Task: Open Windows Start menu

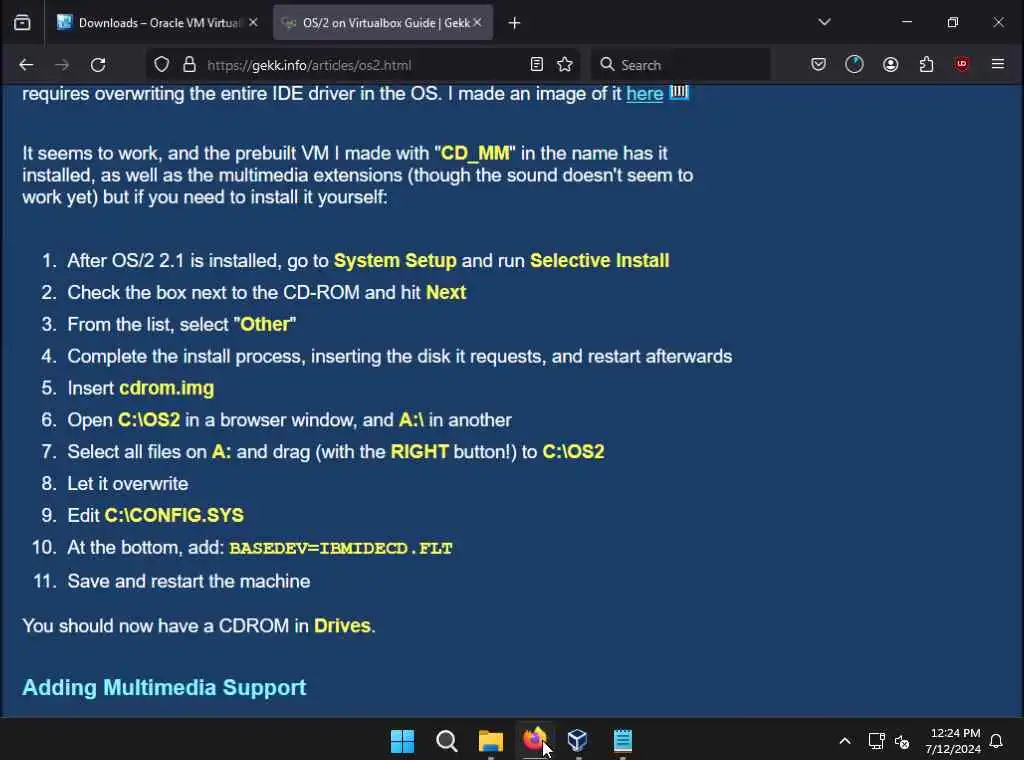Action: pos(402,741)
